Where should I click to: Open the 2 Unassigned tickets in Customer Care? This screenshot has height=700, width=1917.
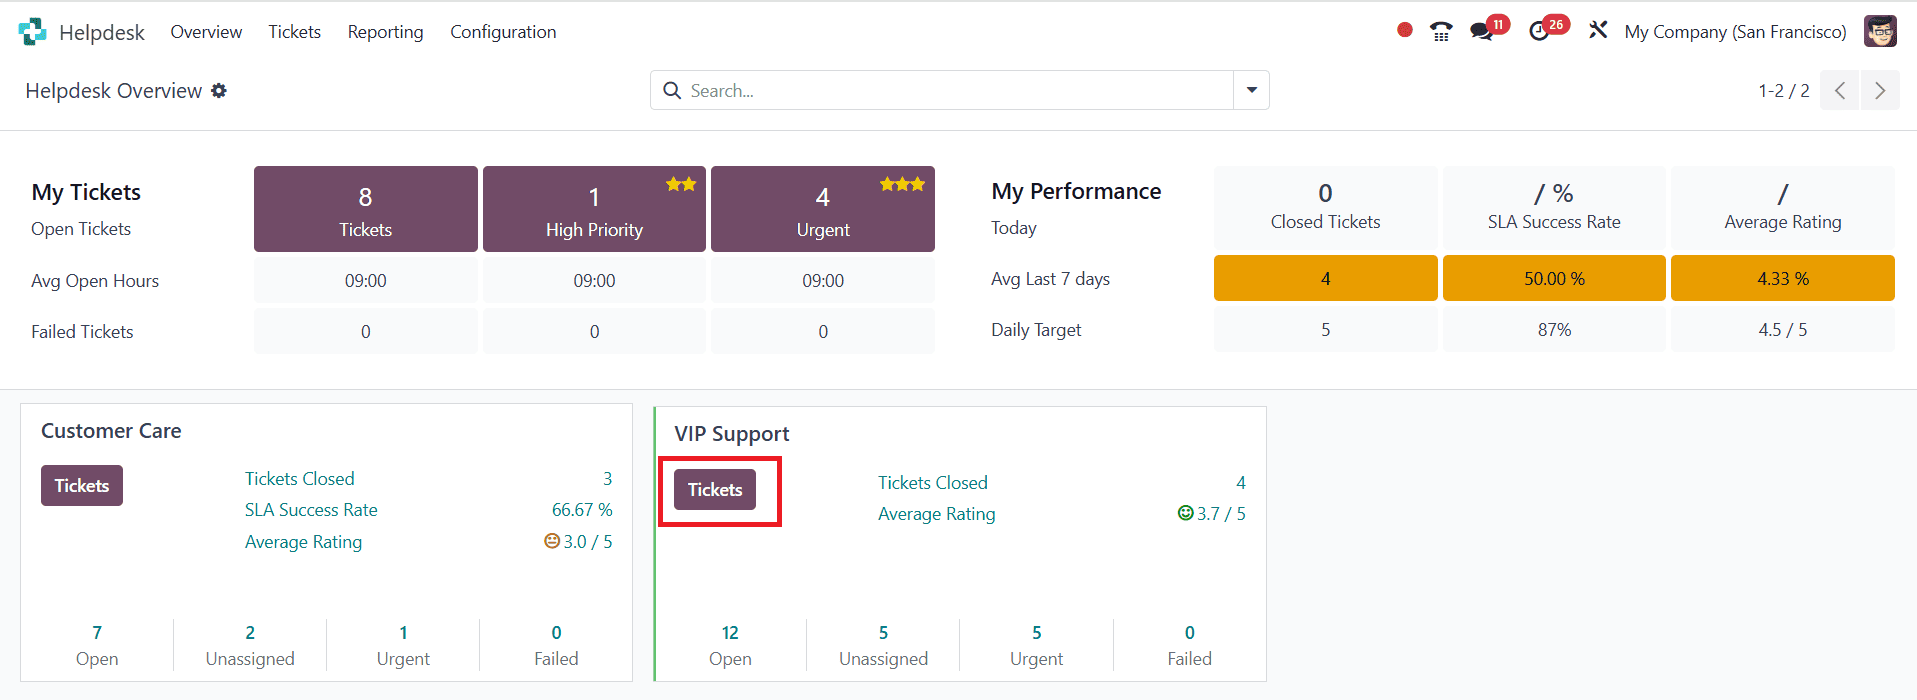coord(250,645)
